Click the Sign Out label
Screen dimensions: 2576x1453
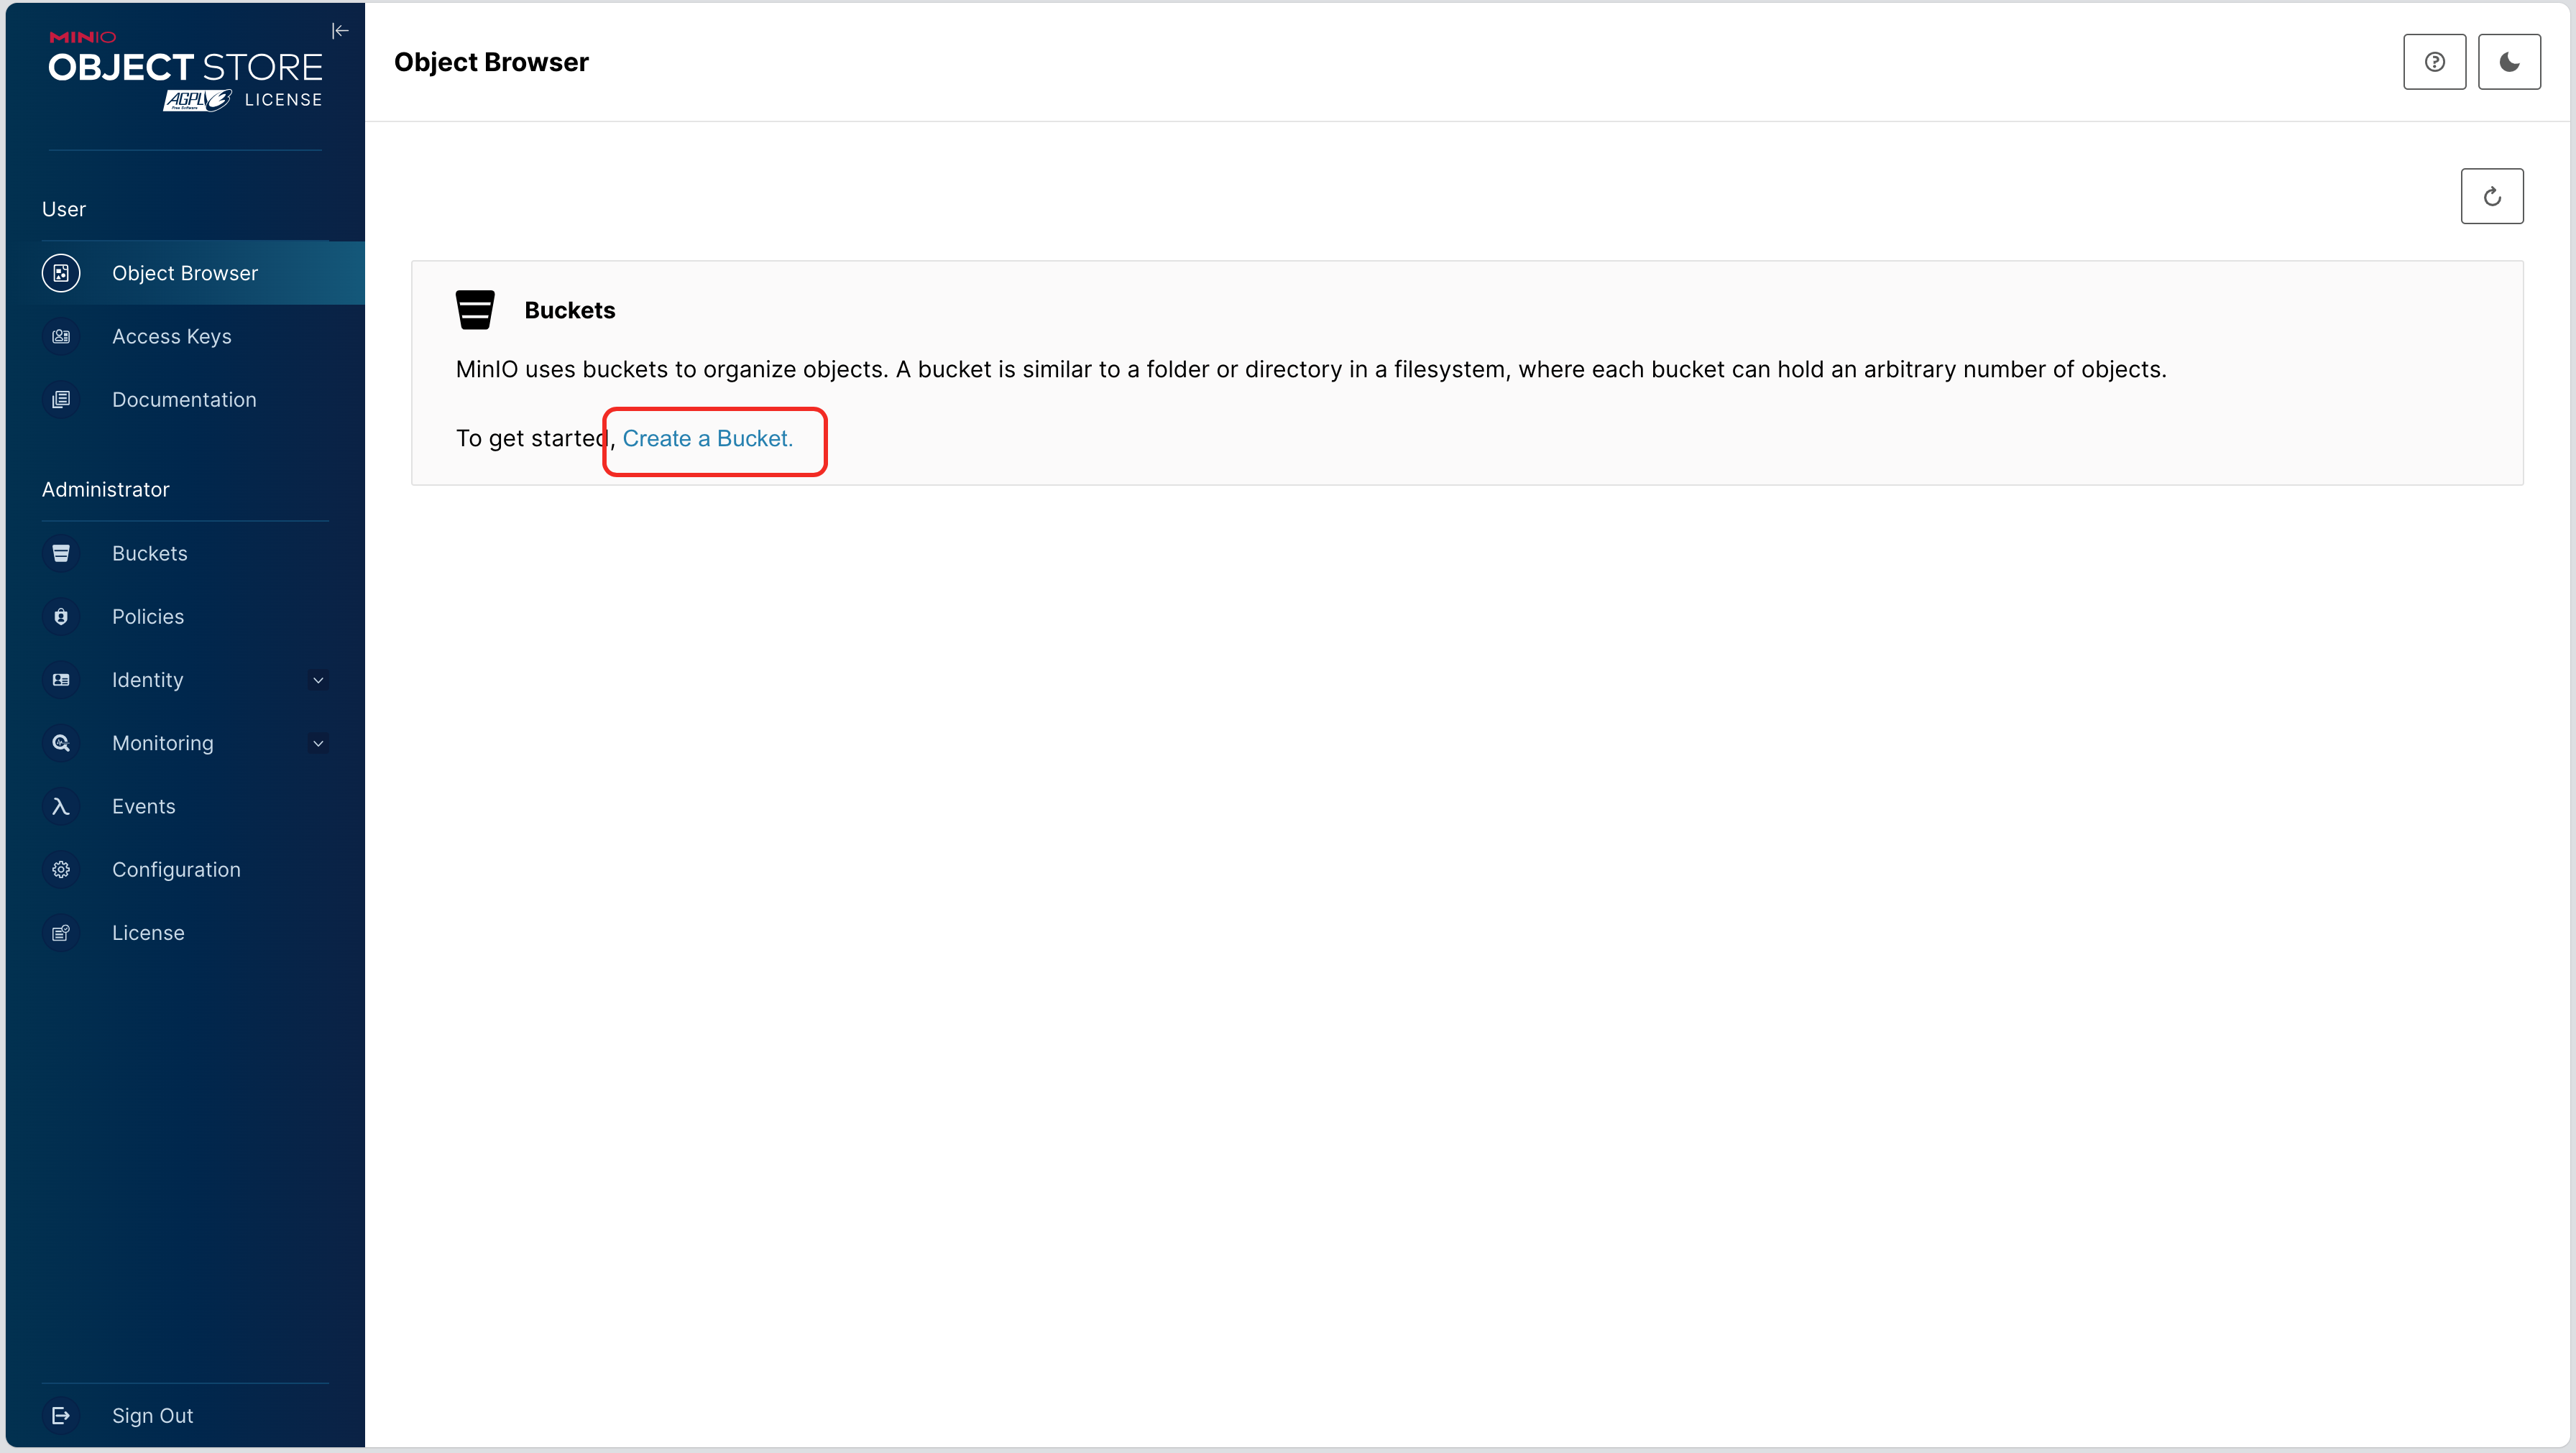click(153, 1415)
